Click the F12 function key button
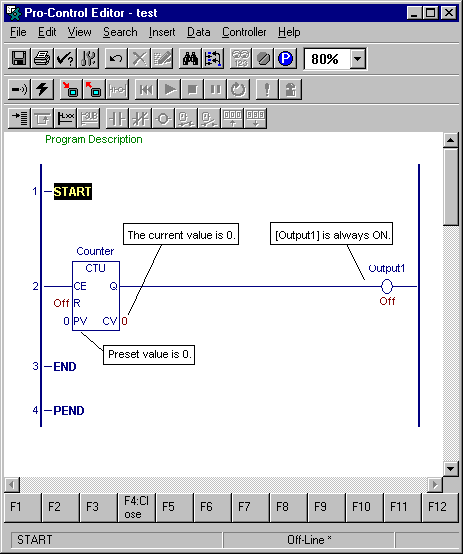 440,507
